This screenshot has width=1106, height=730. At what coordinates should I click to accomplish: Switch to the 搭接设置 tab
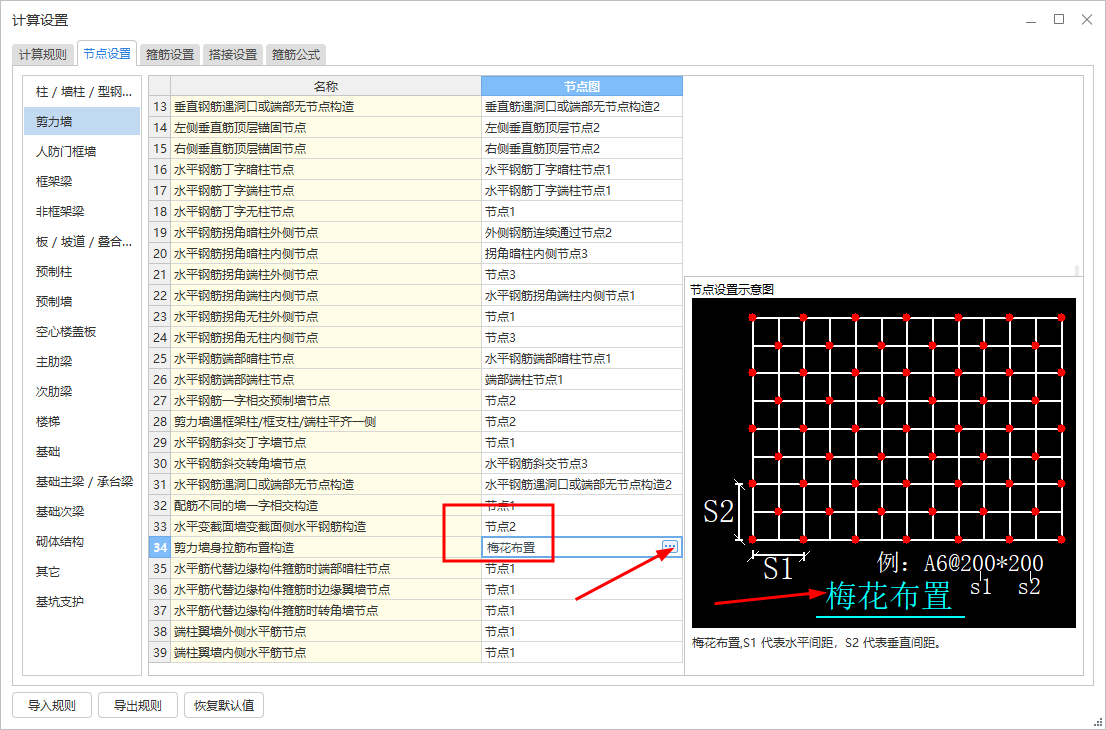pos(233,54)
